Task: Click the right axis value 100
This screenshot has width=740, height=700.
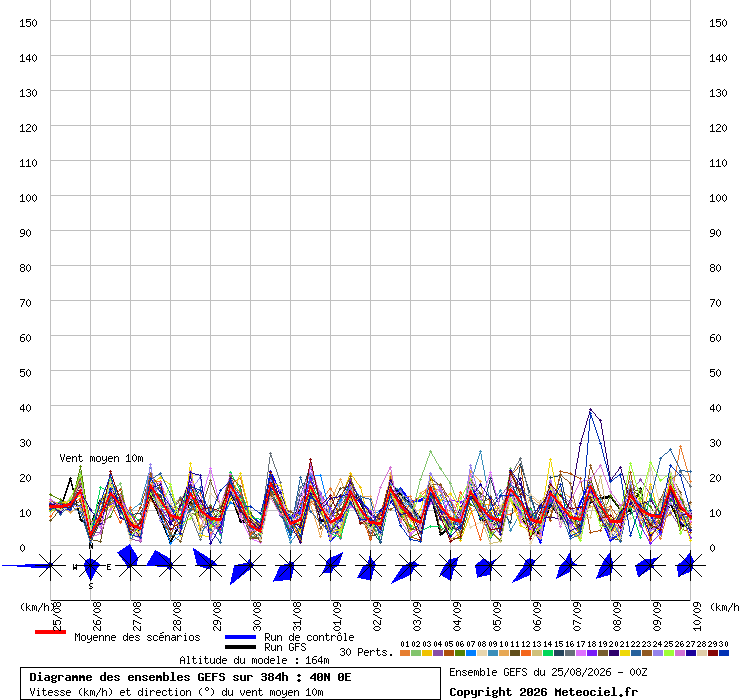Action: pyautogui.click(x=718, y=198)
